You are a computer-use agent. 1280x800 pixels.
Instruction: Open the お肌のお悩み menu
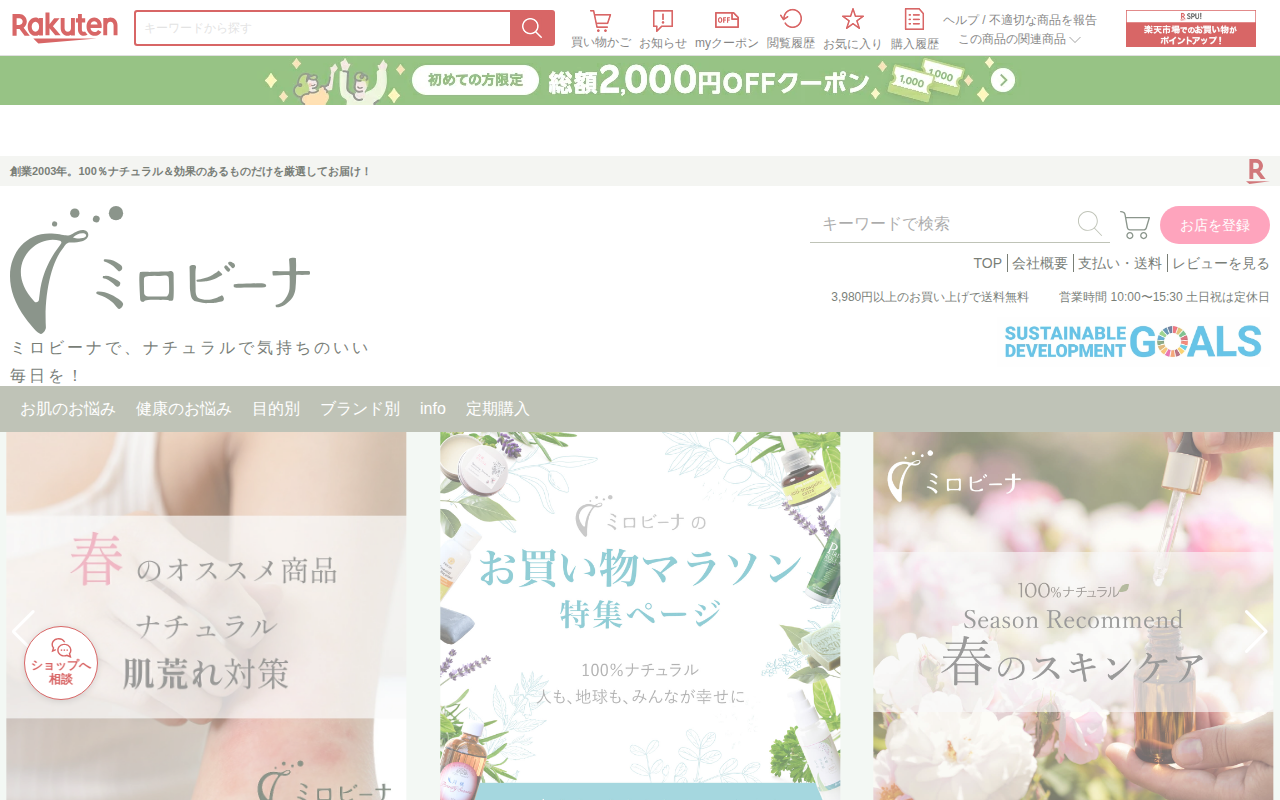68,409
